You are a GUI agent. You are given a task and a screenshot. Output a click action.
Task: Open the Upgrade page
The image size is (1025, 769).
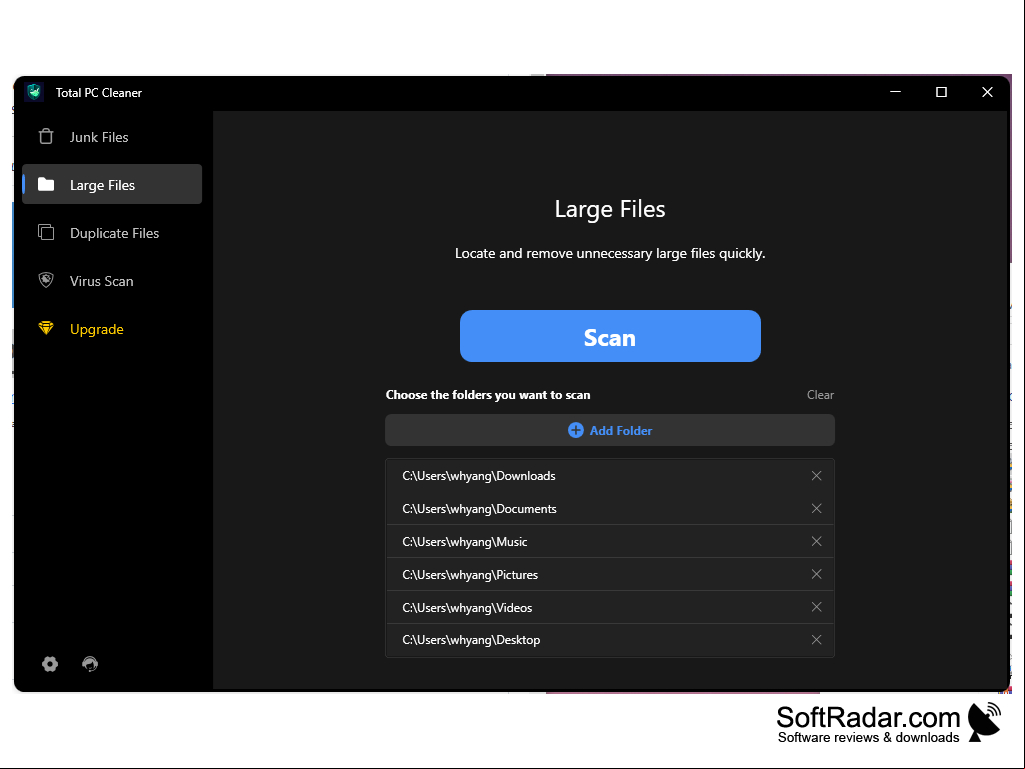(112, 329)
